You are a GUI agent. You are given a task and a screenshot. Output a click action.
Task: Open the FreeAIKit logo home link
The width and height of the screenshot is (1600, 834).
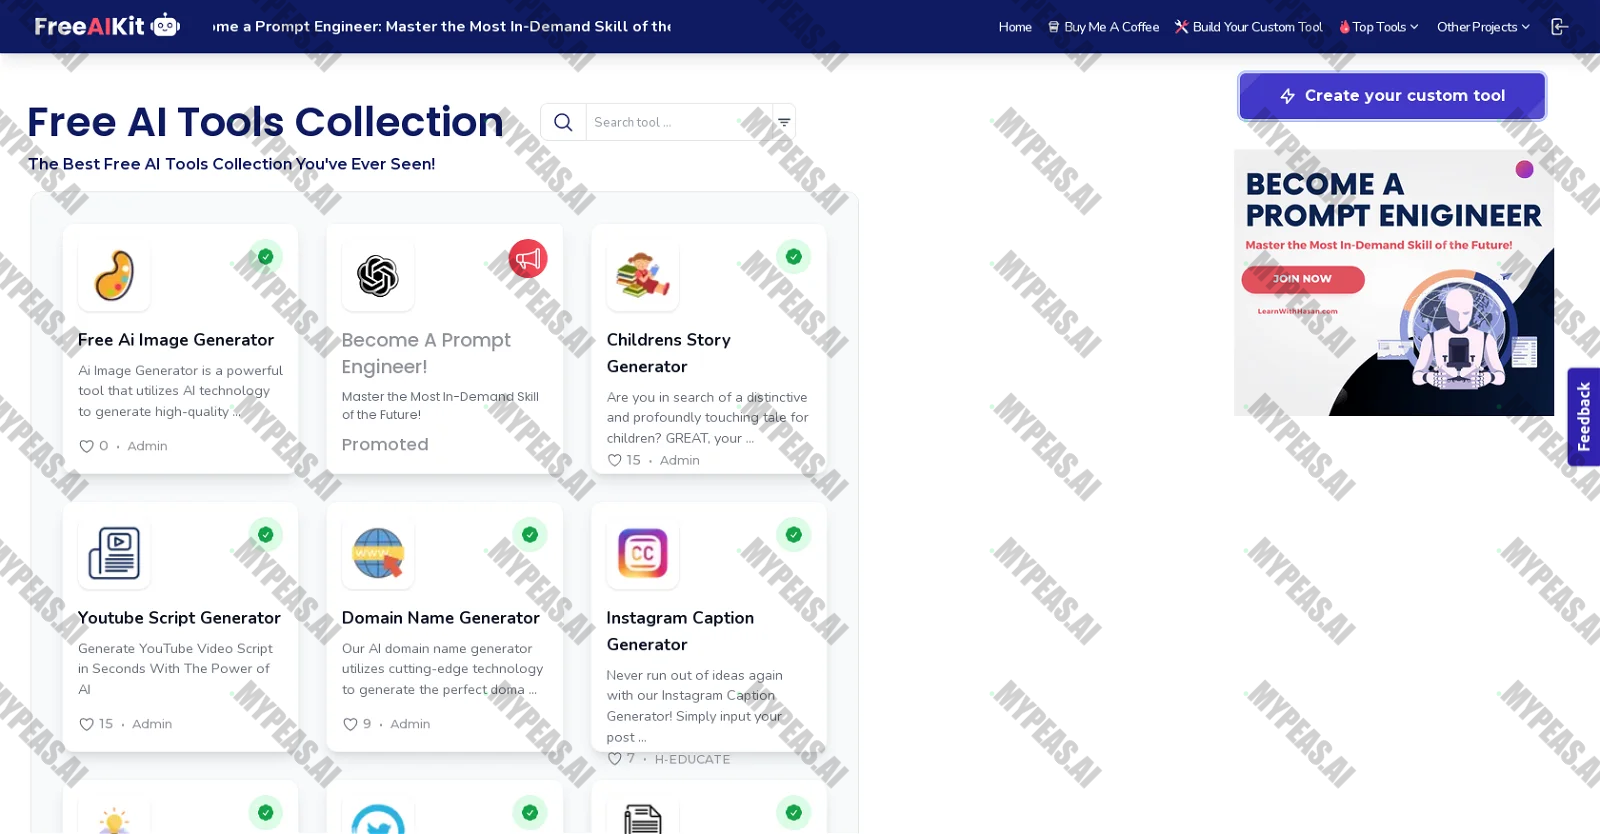click(107, 26)
